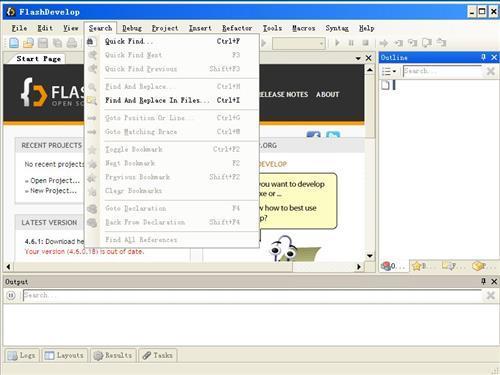
Task: Focus the Output search field
Action: [x=252, y=295]
